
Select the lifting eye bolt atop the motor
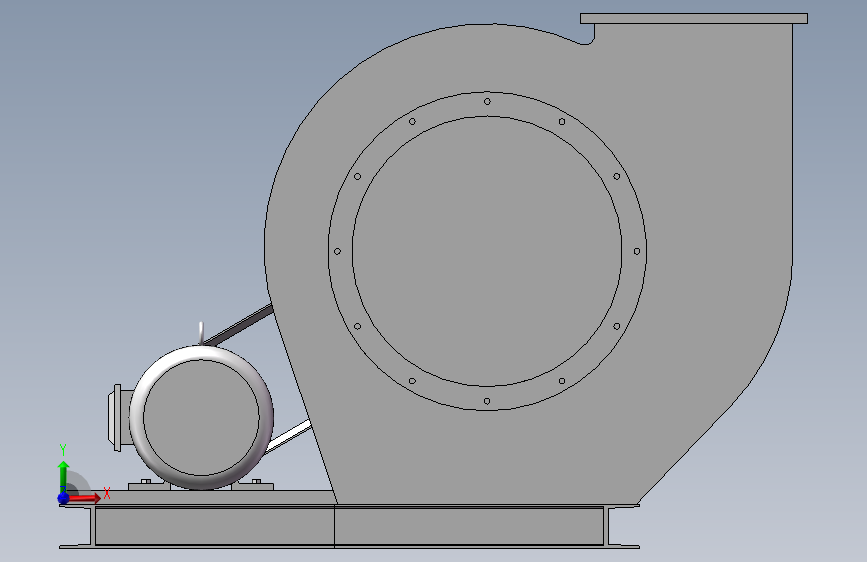coord(201,332)
